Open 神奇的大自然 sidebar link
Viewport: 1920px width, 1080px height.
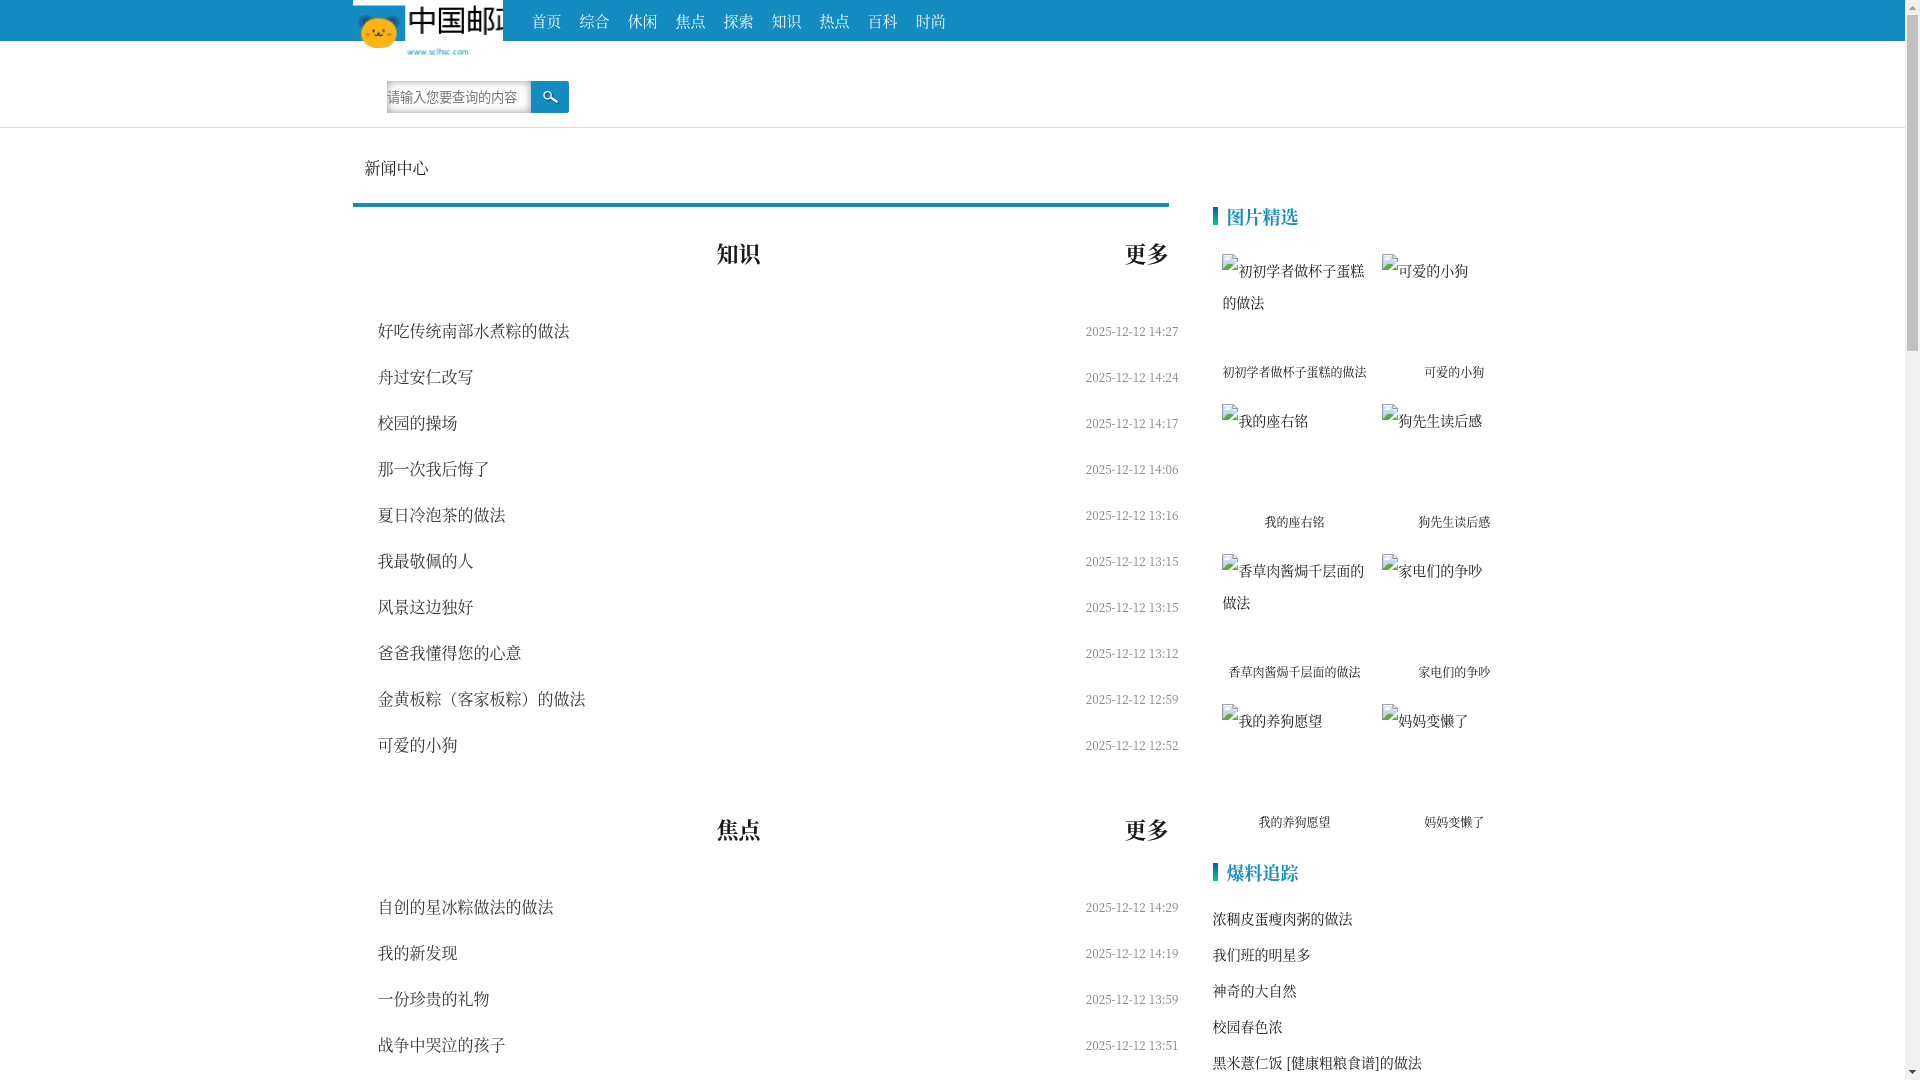(1254, 991)
